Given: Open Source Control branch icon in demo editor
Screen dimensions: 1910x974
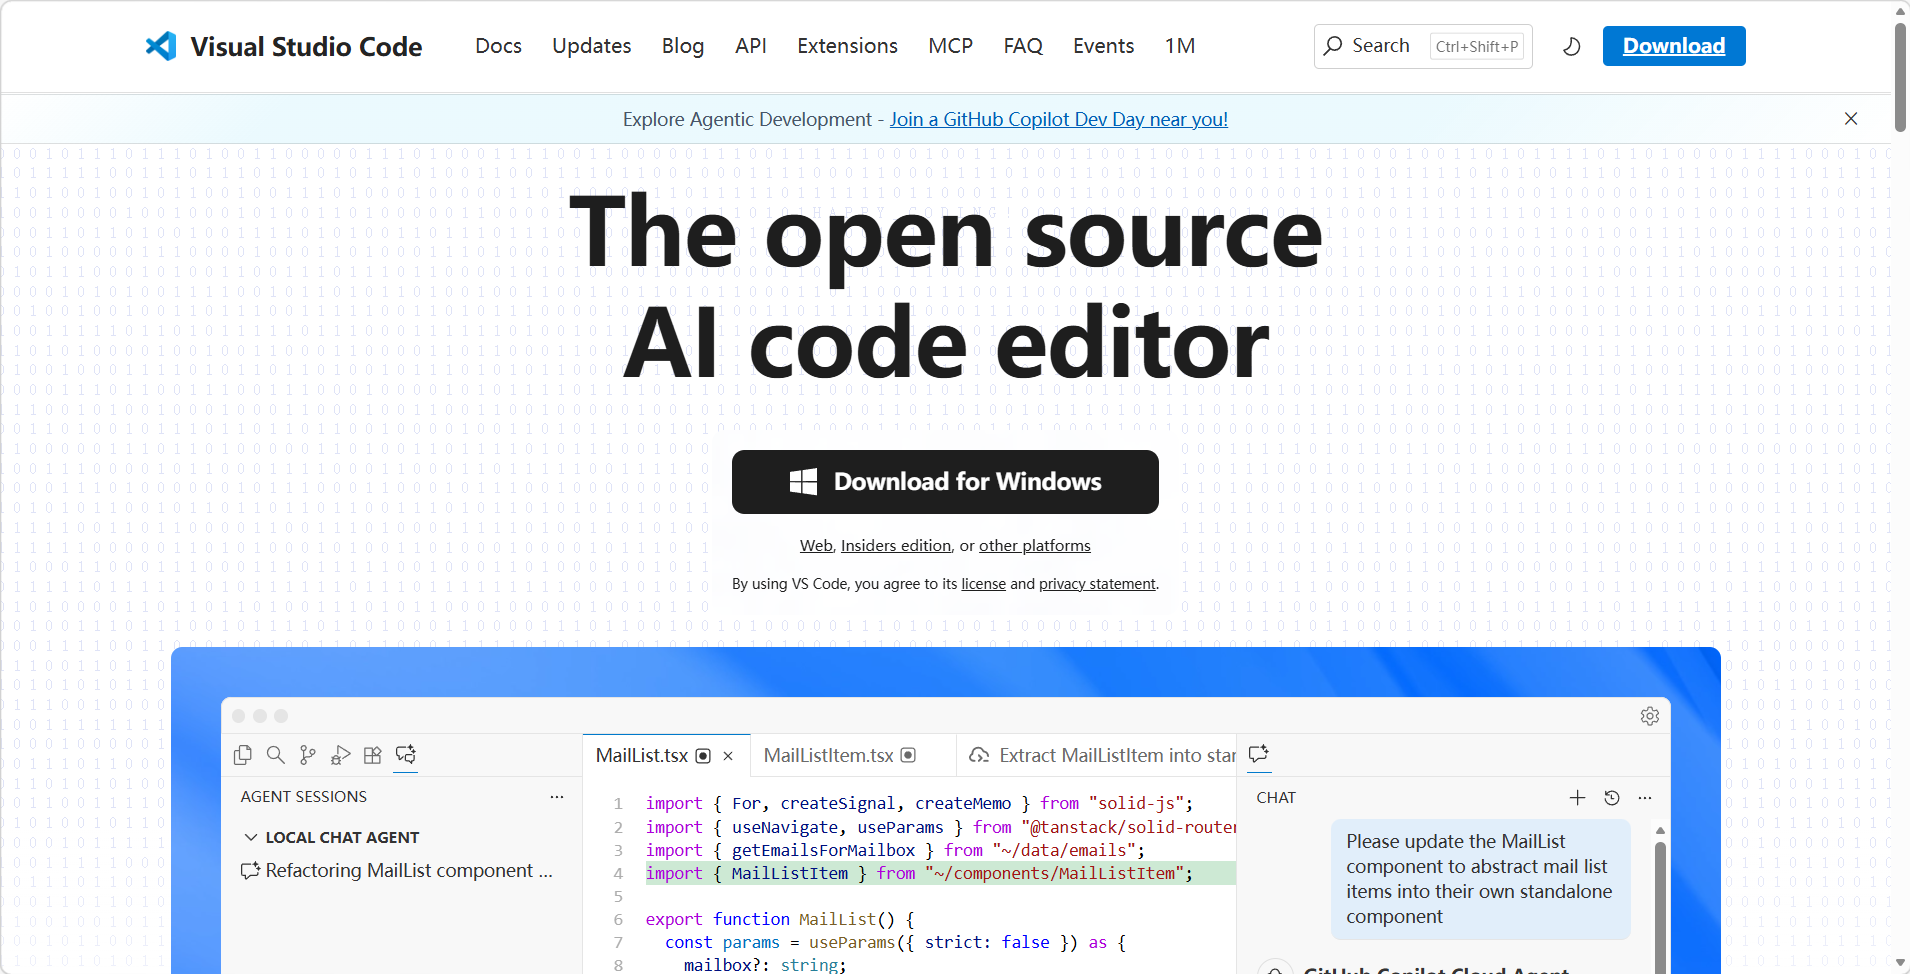Looking at the screenshot, I should tap(308, 755).
